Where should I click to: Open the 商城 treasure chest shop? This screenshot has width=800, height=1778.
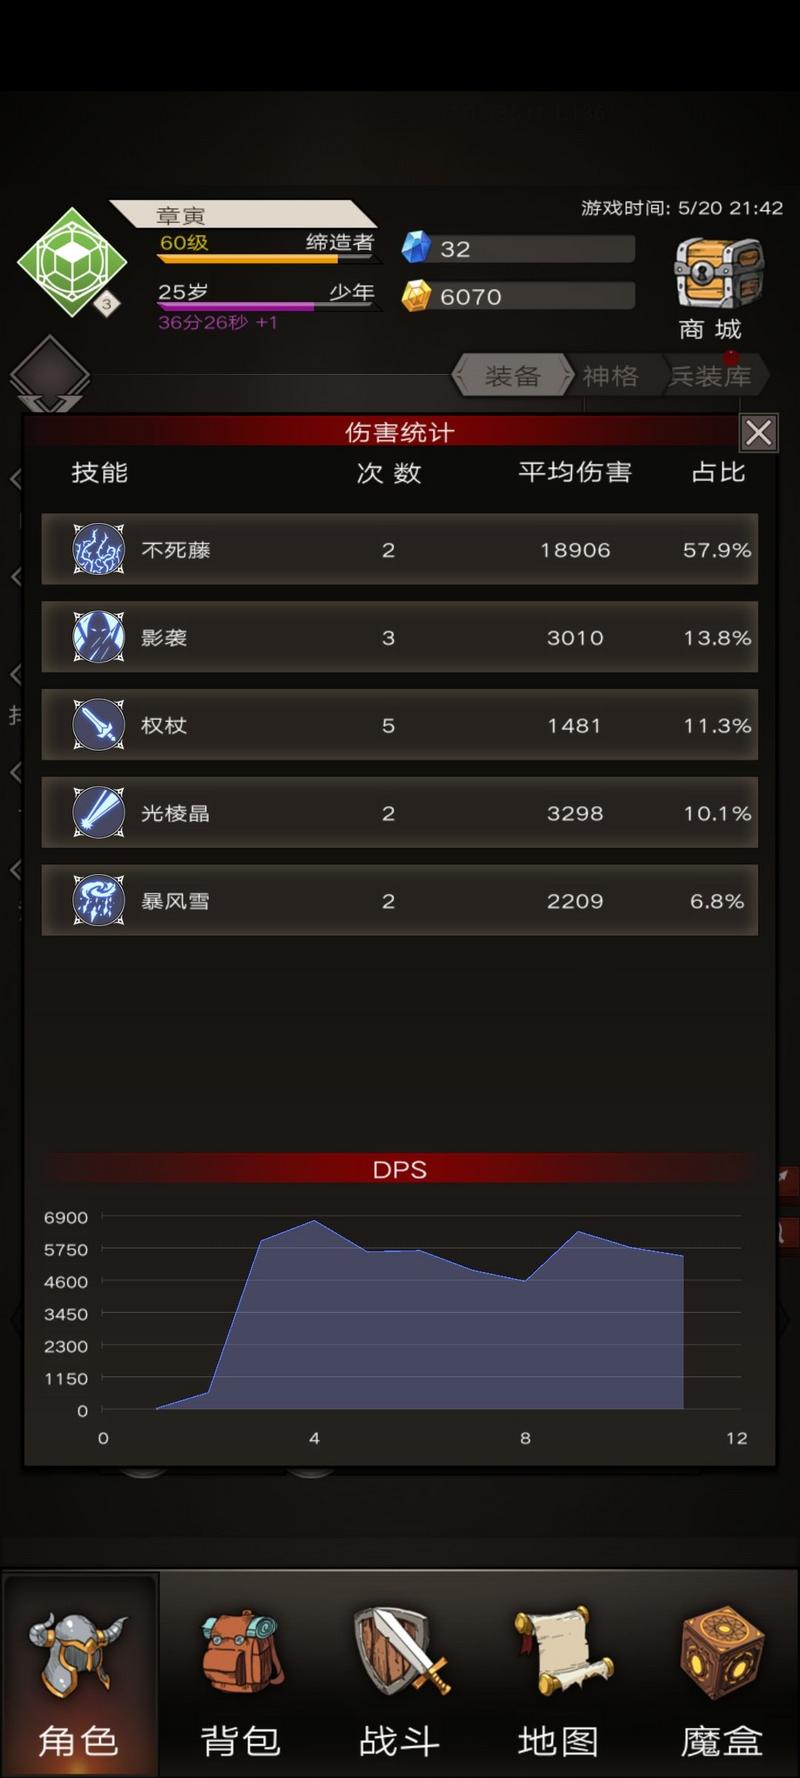click(x=720, y=287)
